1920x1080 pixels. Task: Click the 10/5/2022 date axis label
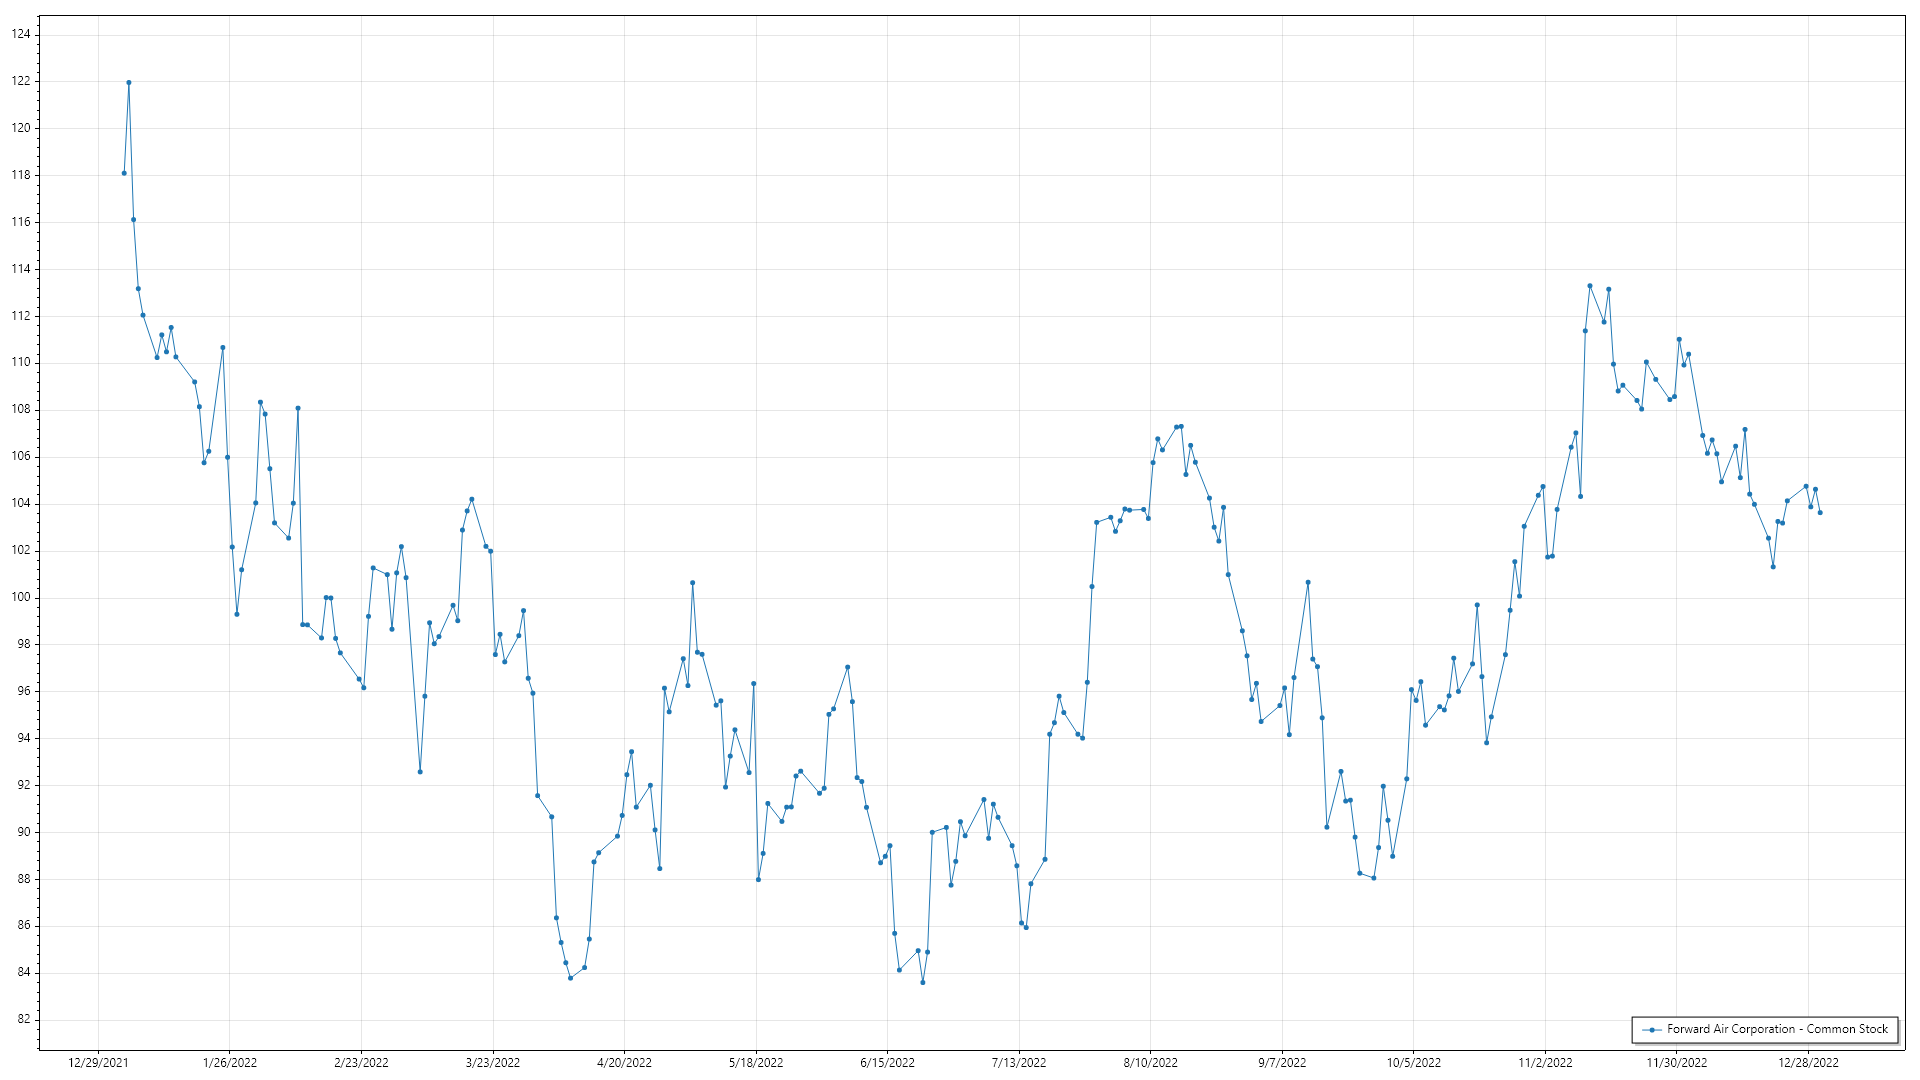(1413, 1063)
